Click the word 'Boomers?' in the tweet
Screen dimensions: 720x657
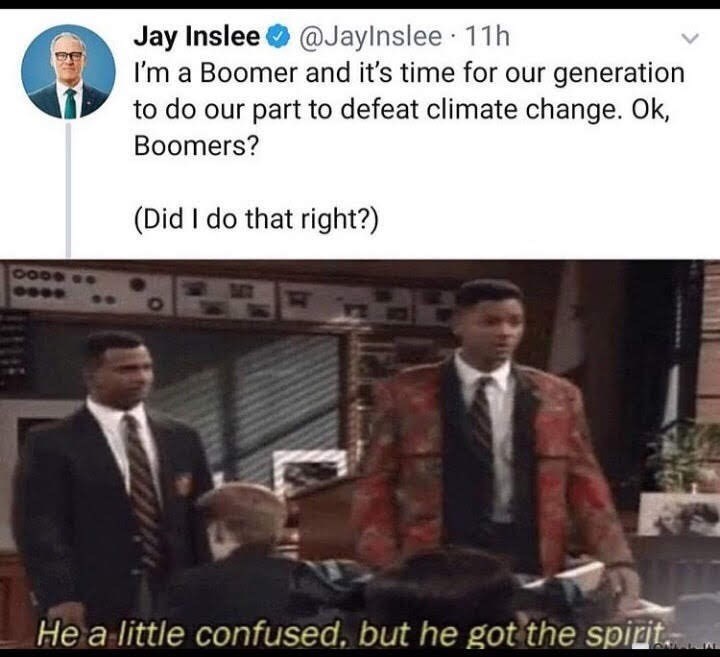197,146
